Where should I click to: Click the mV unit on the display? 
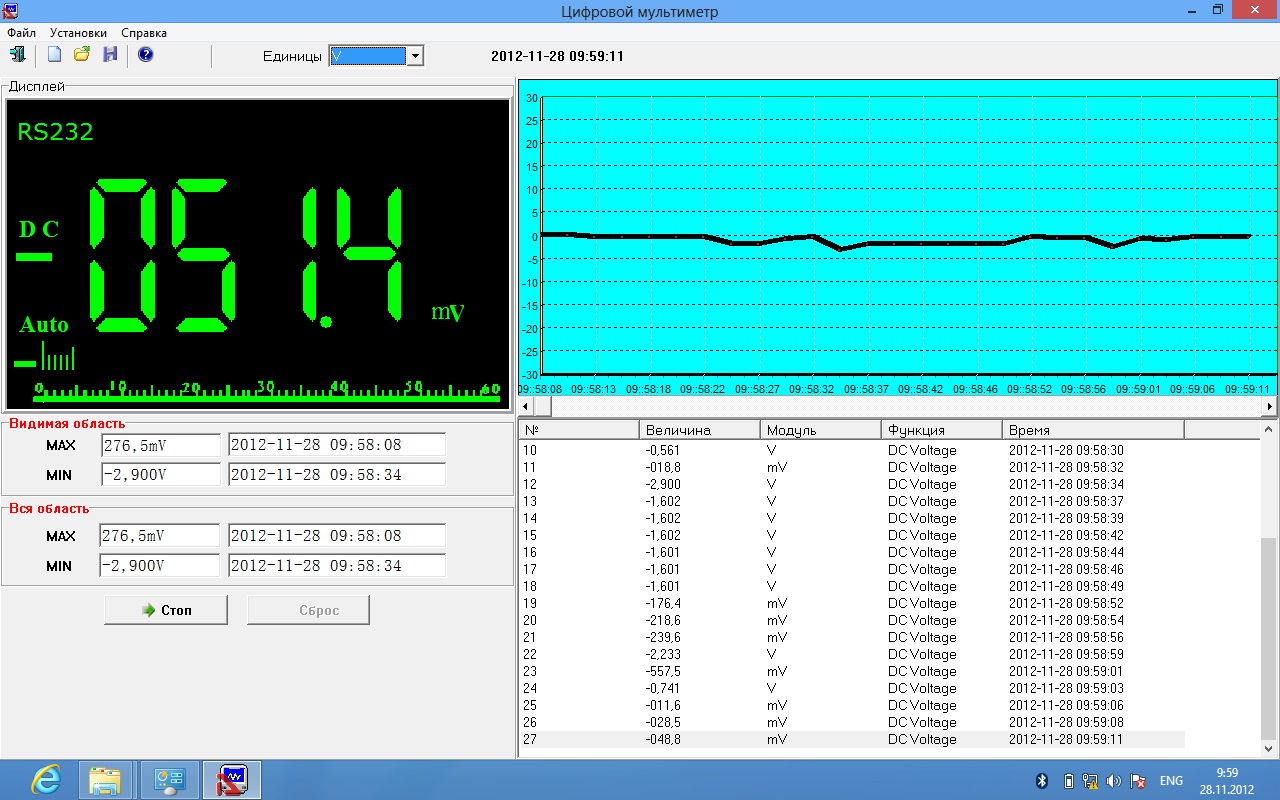pos(448,312)
